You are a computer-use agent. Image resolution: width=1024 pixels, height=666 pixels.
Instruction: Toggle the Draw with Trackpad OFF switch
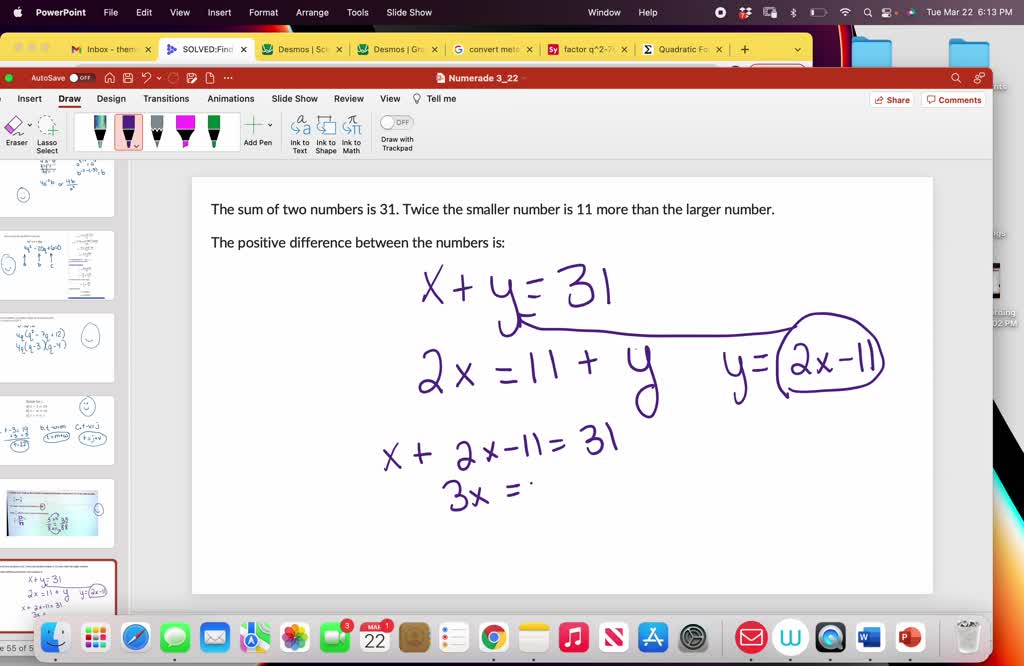pos(396,122)
